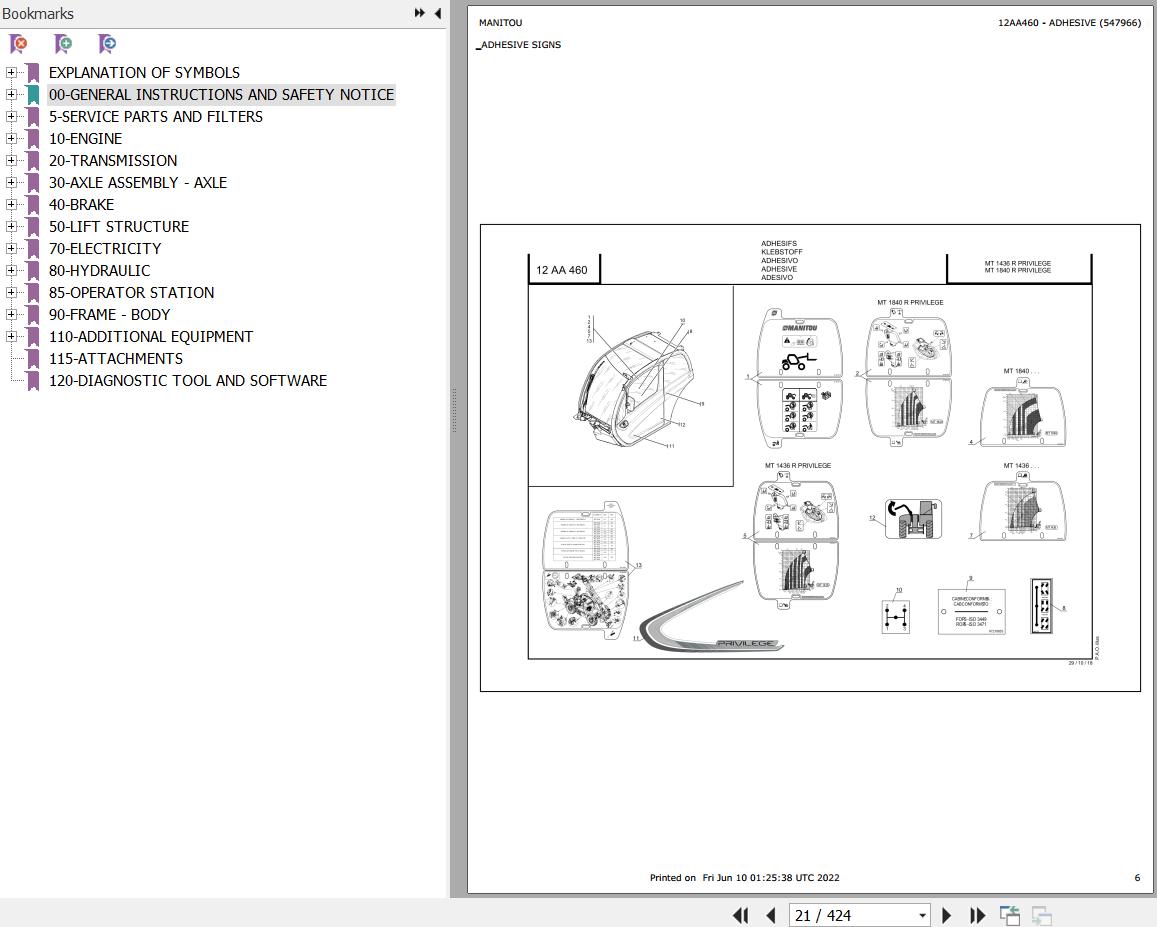Jump to the last page
Image resolution: width=1157 pixels, height=927 pixels.
click(978, 915)
